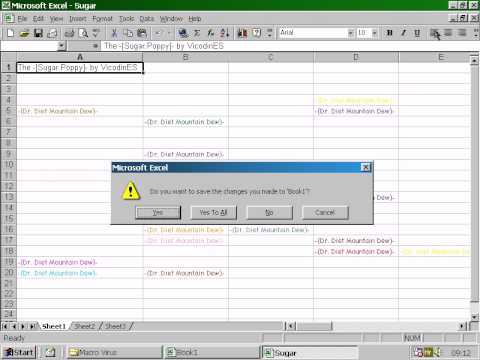Close the Microsoft Excel dialog with its X
Viewport: 480px width, 360px height.
(366, 167)
